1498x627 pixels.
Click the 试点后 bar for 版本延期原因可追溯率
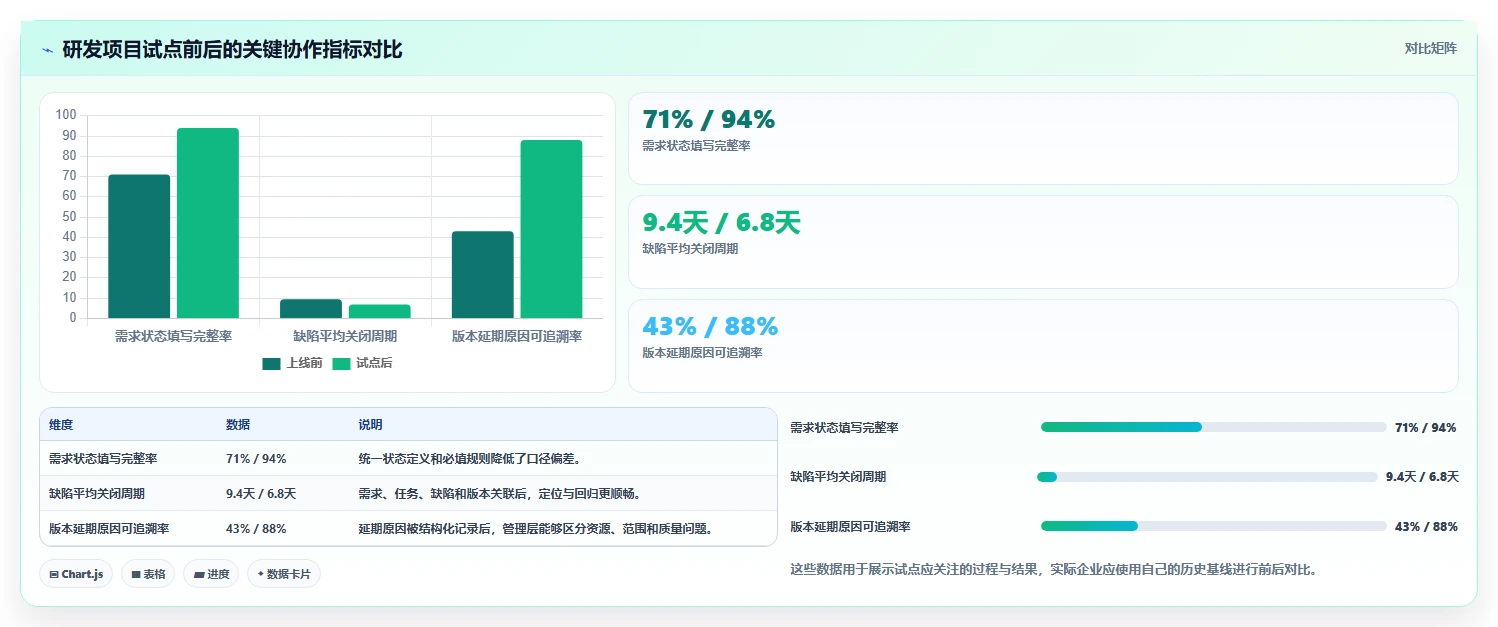click(x=551, y=229)
